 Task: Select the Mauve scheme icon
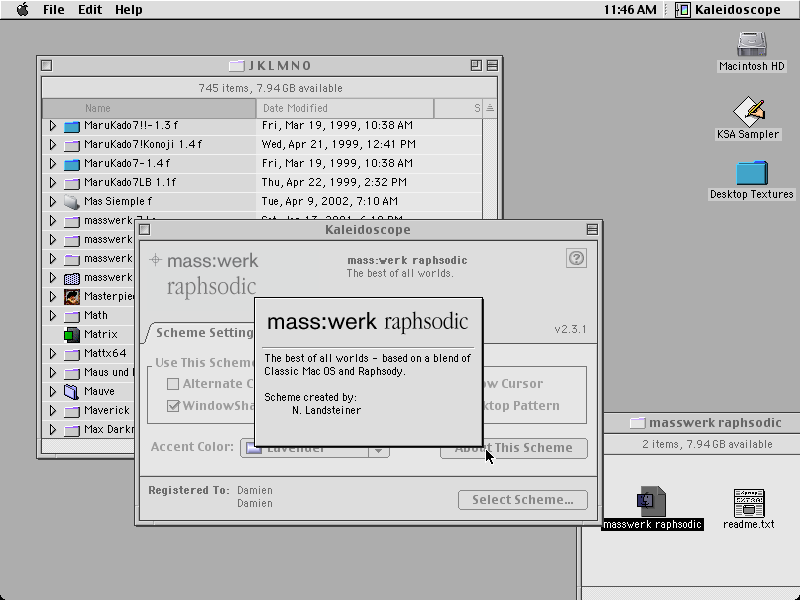72,391
